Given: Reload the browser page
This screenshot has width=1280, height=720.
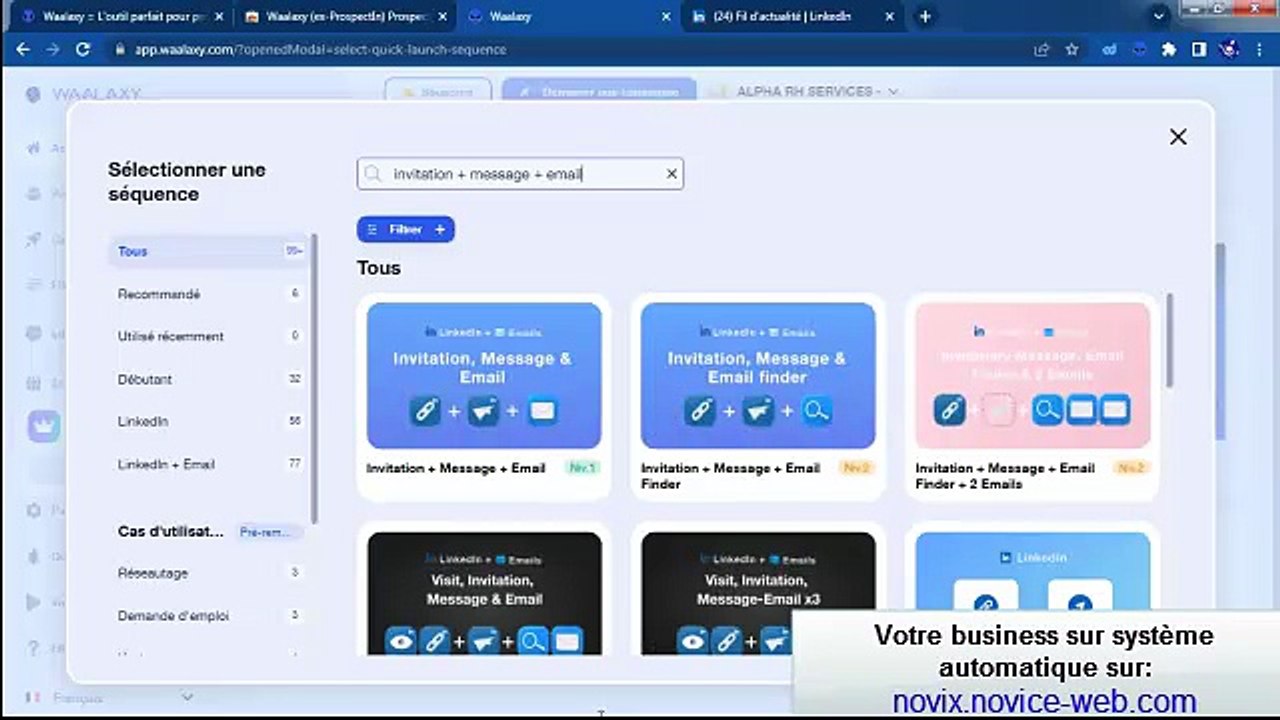Looking at the screenshot, I should [x=83, y=49].
